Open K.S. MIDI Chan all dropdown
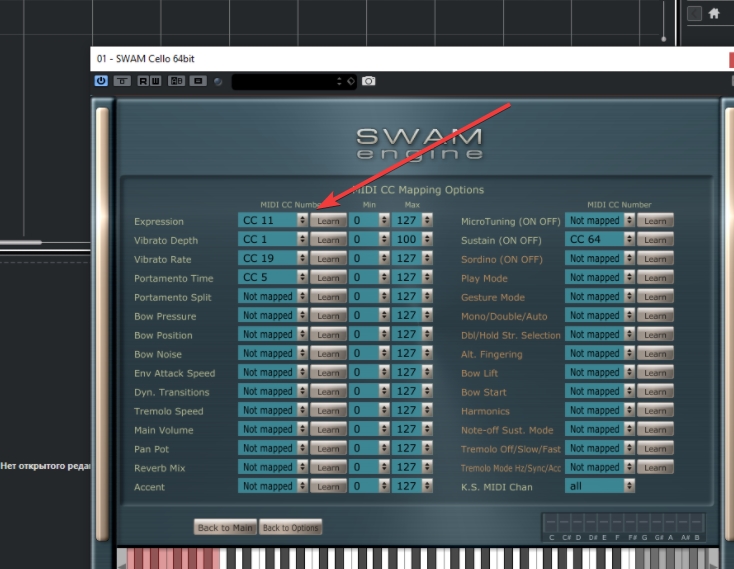The image size is (734, 569). pos(600,486)
